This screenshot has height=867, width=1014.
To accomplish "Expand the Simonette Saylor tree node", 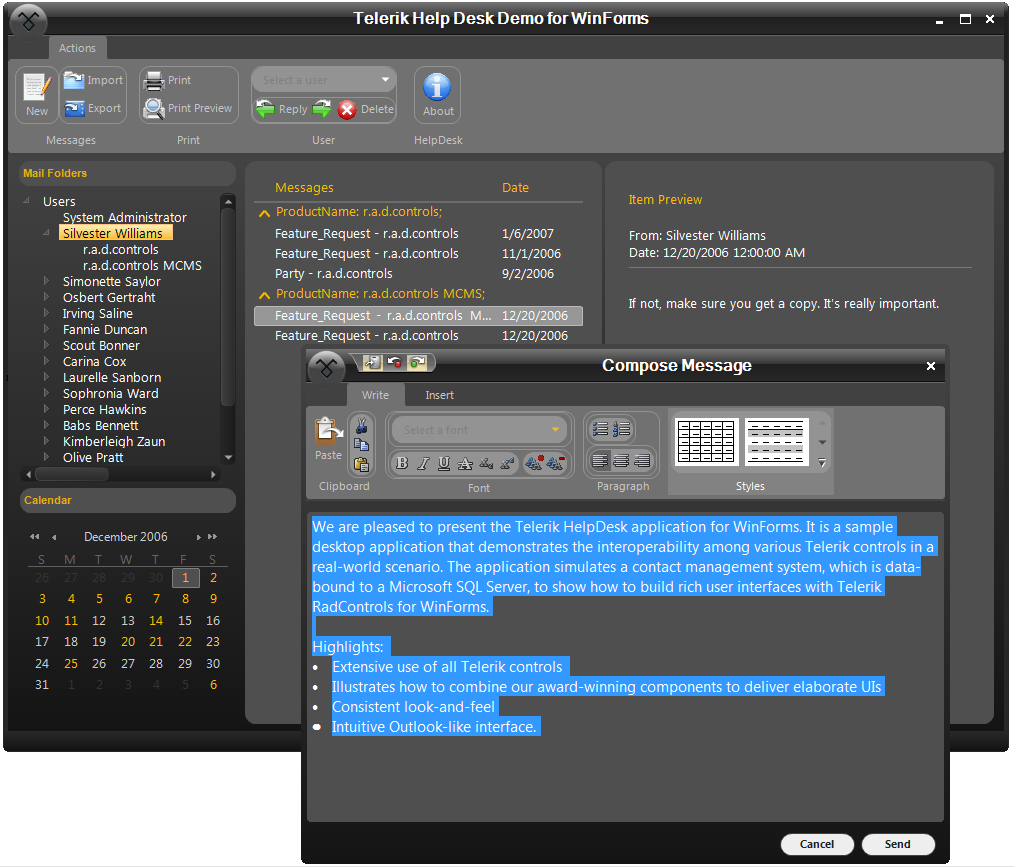I will tap(46, 281).
